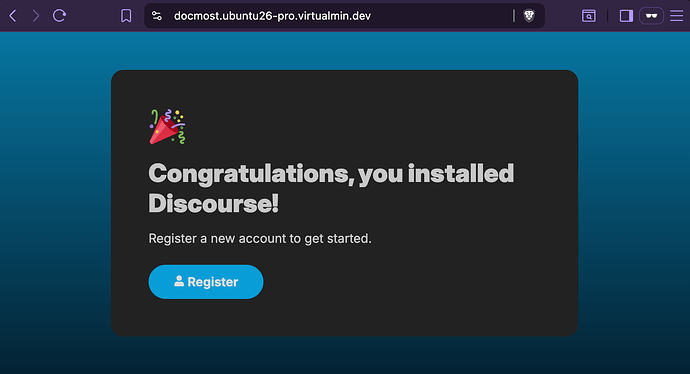Click the private window sunglasses icon
Viewport: 690px width, 374px height.
(651, 16)
